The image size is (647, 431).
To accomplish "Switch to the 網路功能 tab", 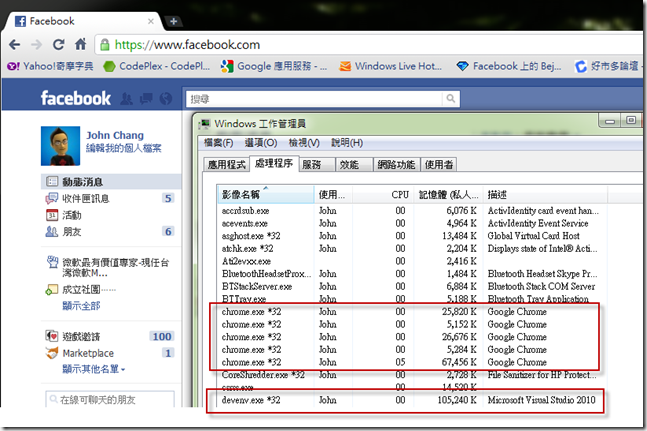I will point(396,165).
